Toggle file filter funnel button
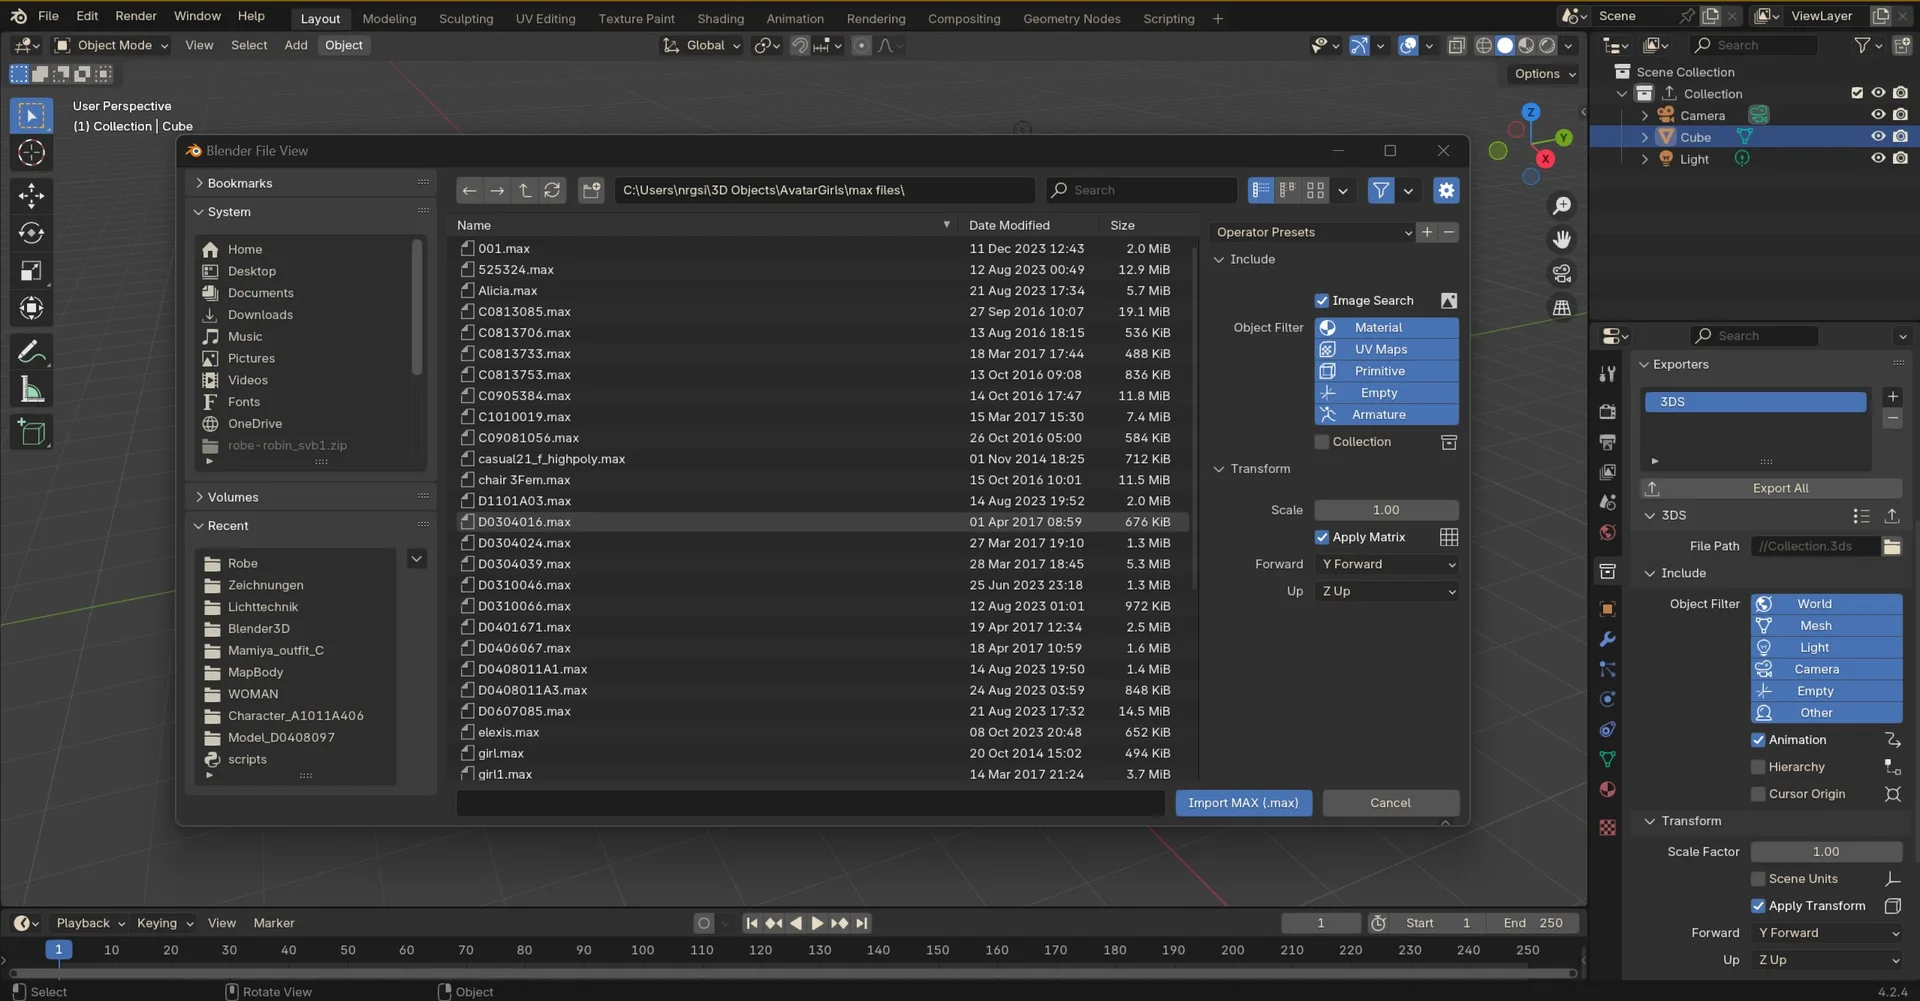Viewport: 1920px width, 1001px height. pyautogui.click(x=1381, y=190)
